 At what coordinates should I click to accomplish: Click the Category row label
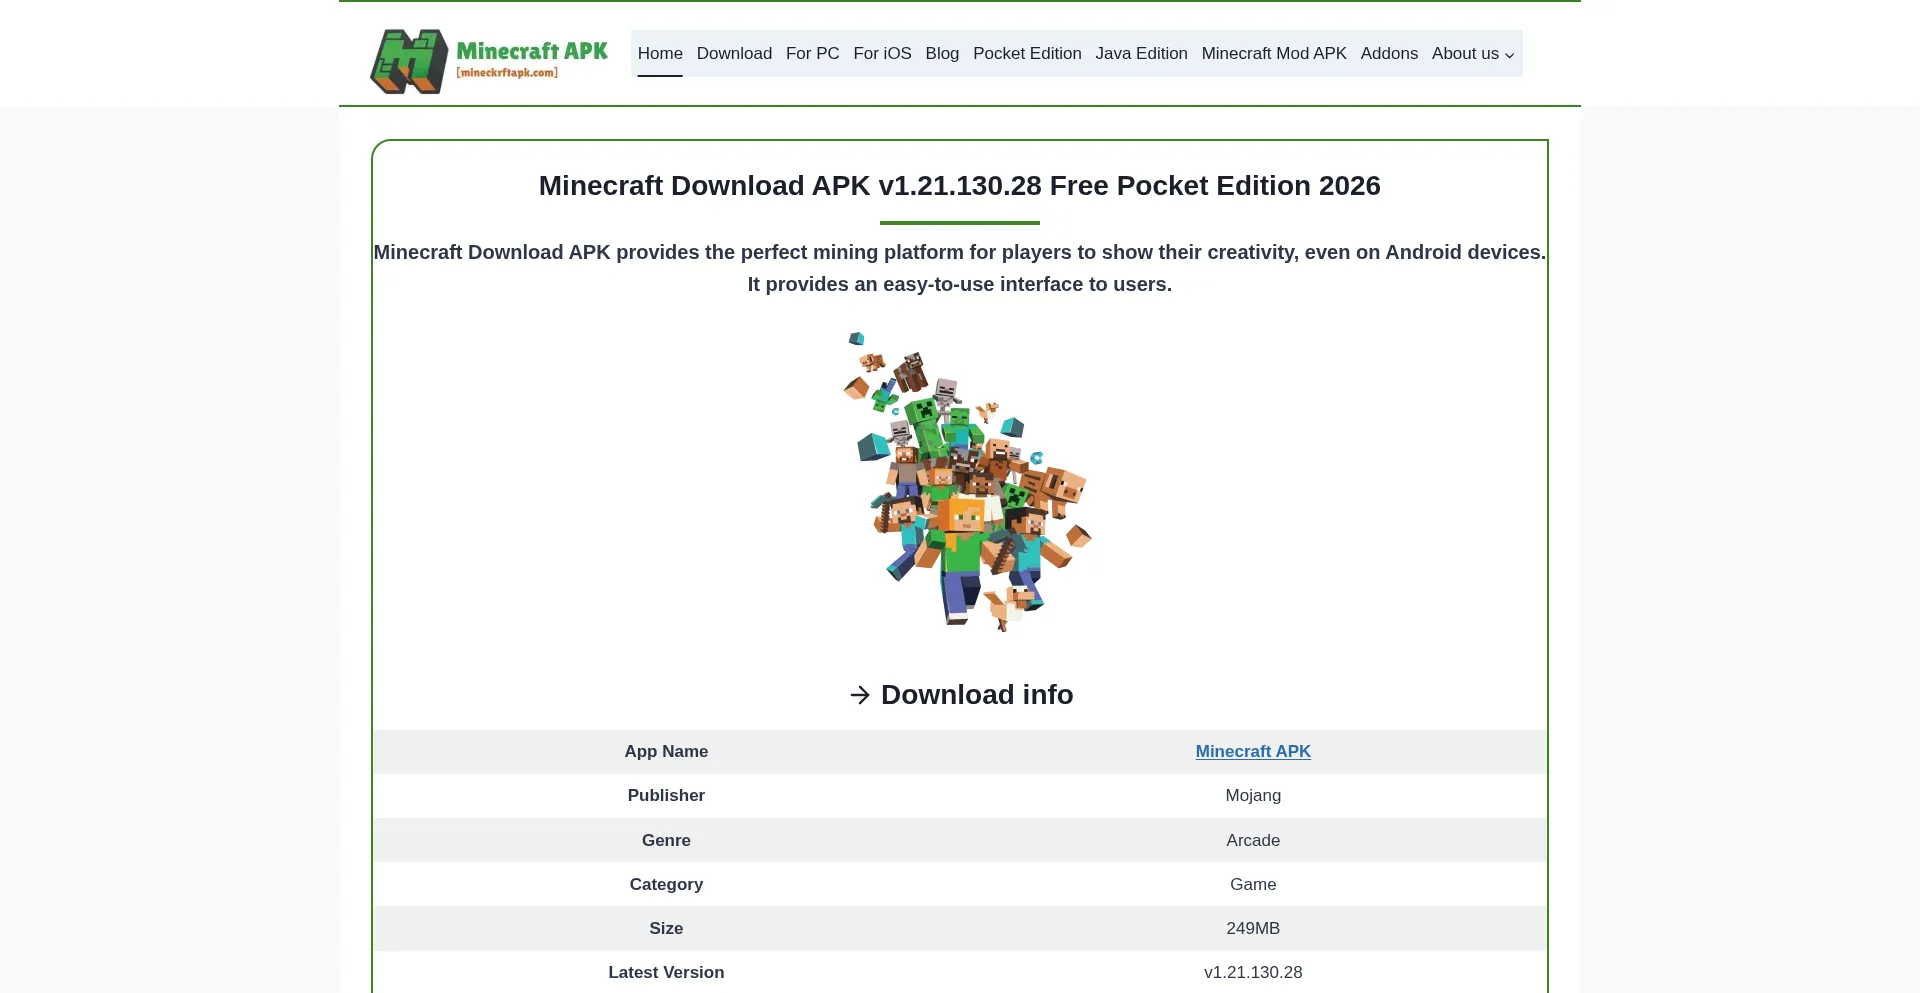(666, 884)
